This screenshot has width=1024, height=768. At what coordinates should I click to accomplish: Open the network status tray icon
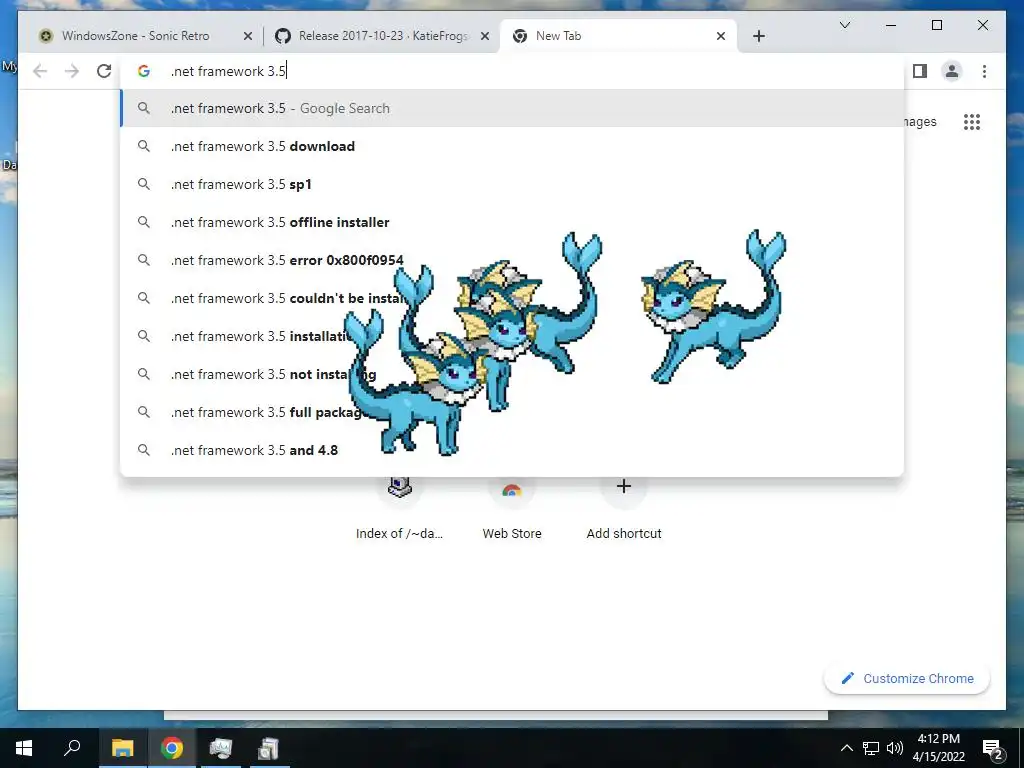click(871, 748)
